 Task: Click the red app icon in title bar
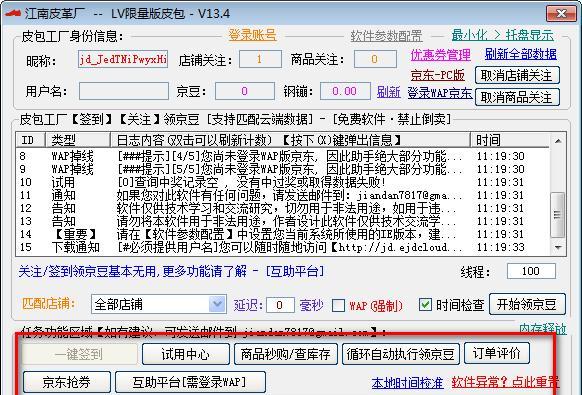12,13
